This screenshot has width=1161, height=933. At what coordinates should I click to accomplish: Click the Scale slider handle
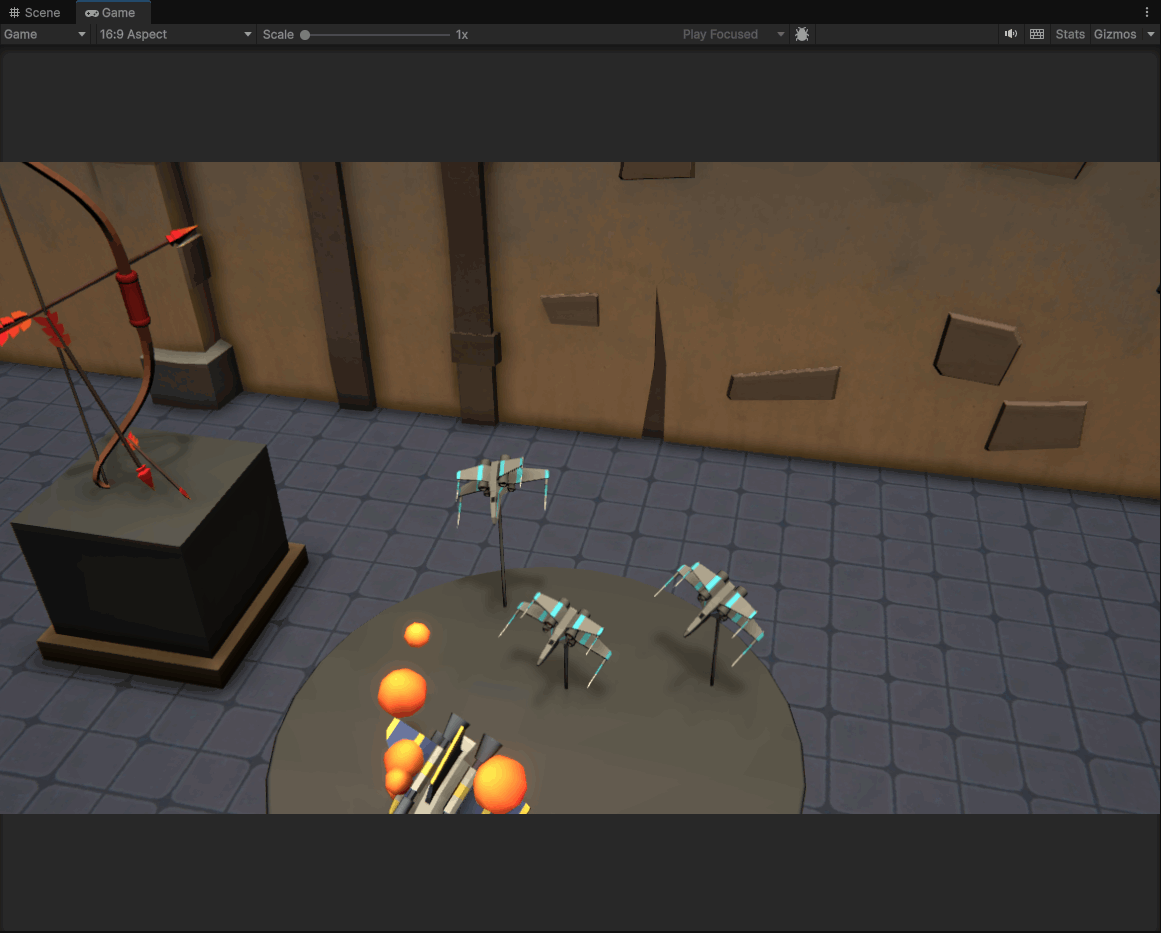pyautogui.click(x=305, y=35)
